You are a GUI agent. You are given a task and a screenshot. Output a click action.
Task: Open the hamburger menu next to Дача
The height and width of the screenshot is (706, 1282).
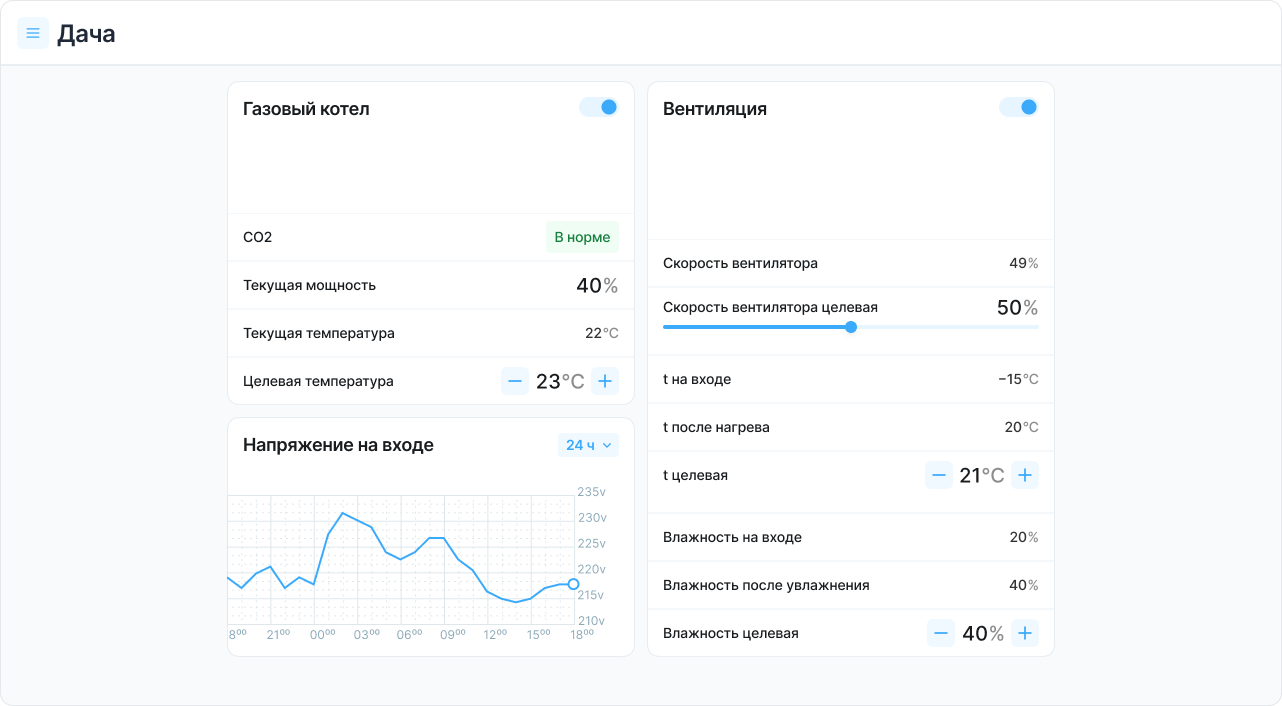click(33, 33)
